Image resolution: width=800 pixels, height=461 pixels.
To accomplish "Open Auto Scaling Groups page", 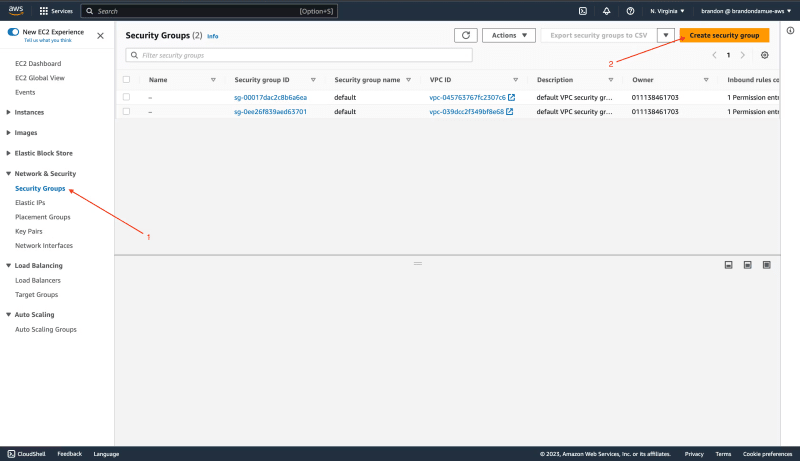I will 46,329.
